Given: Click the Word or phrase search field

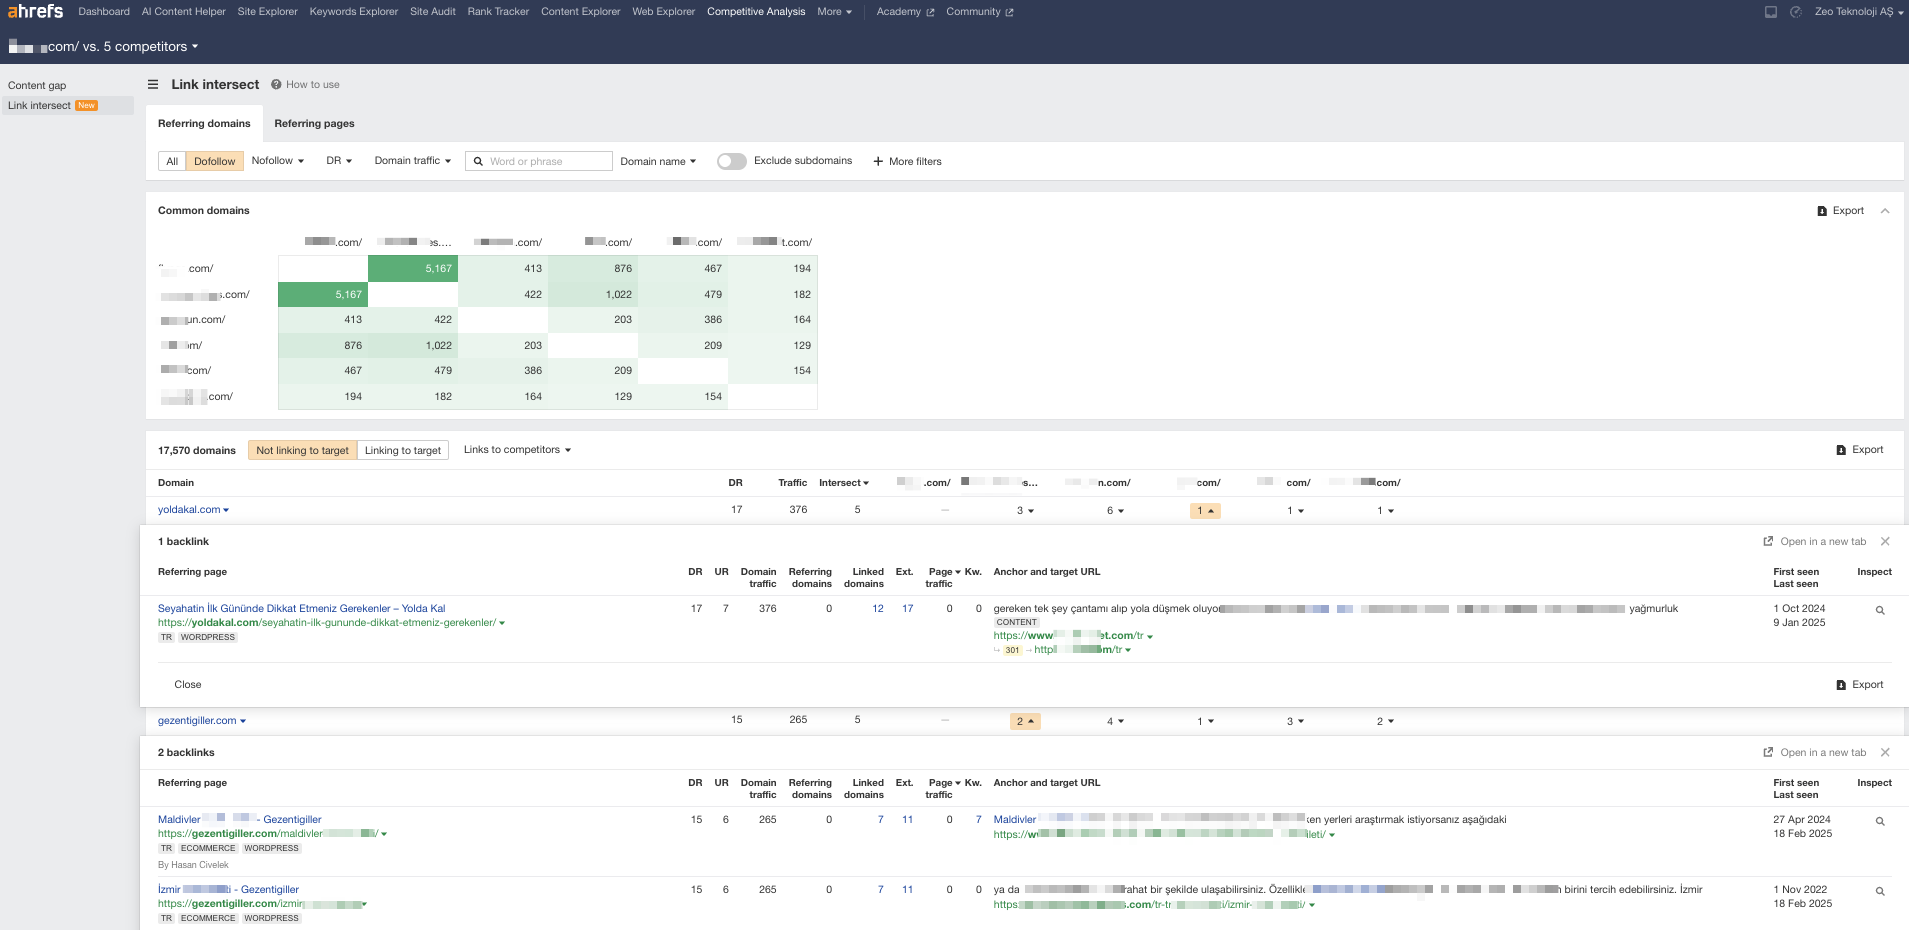Looking at the screenshot, I should [539, 161].
